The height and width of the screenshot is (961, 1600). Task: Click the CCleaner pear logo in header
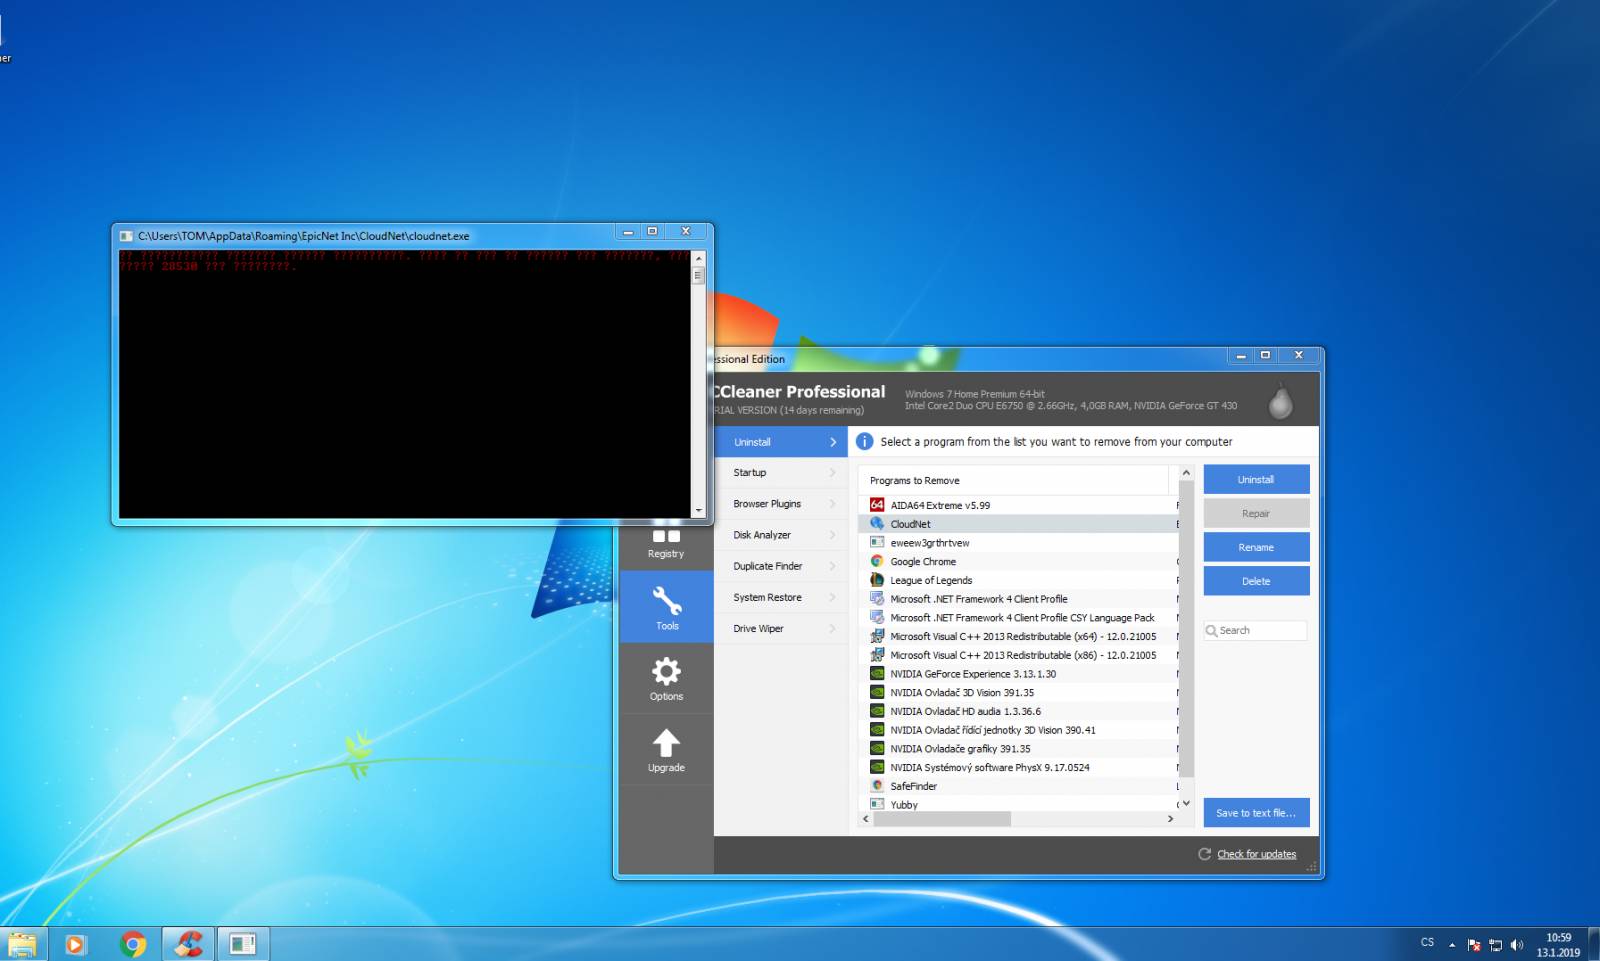coord(1281,400)
